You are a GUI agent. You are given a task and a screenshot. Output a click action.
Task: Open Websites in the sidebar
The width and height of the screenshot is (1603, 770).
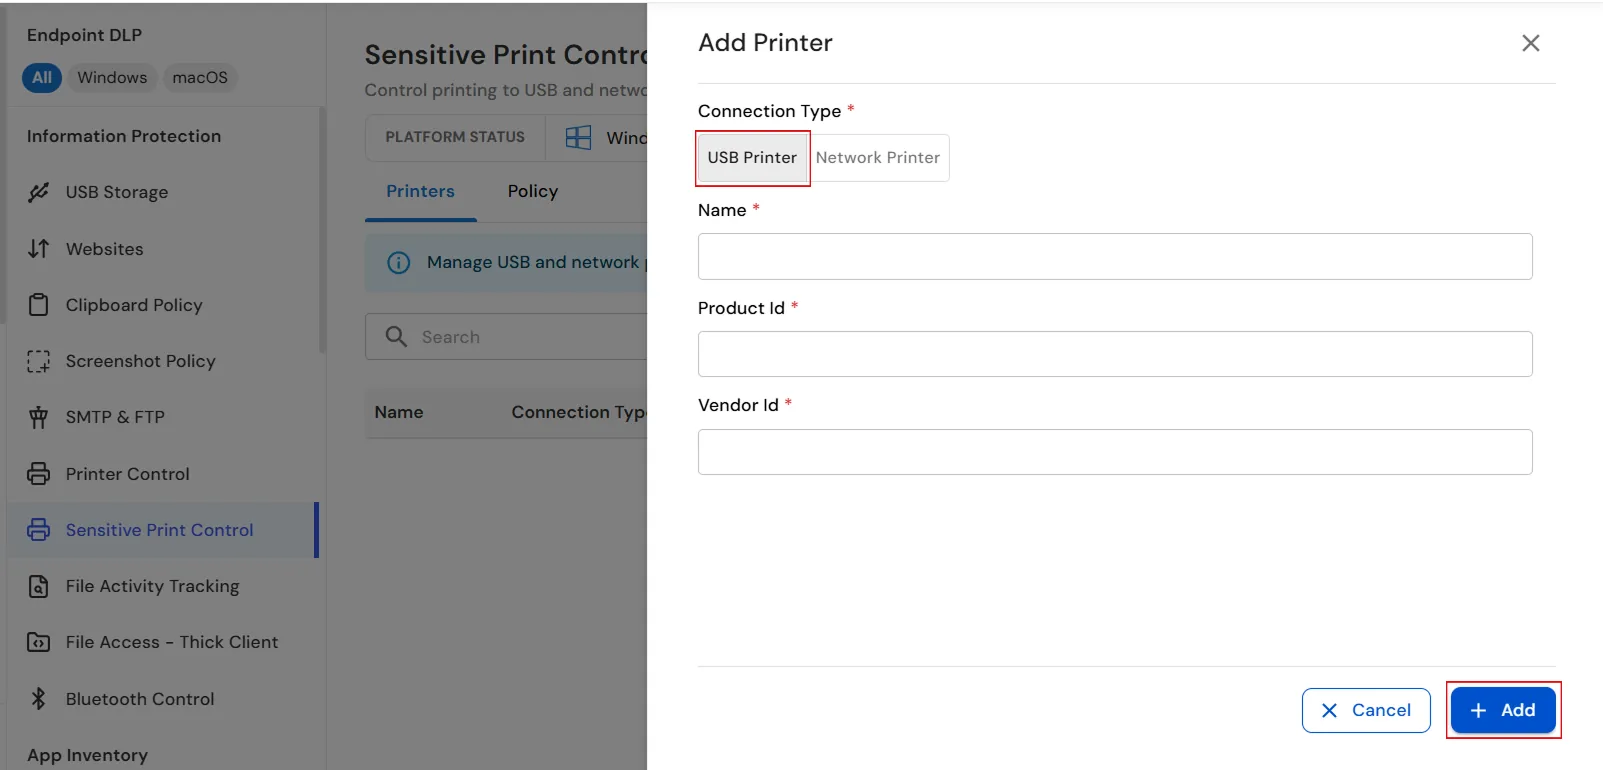(x=162, y=248)
